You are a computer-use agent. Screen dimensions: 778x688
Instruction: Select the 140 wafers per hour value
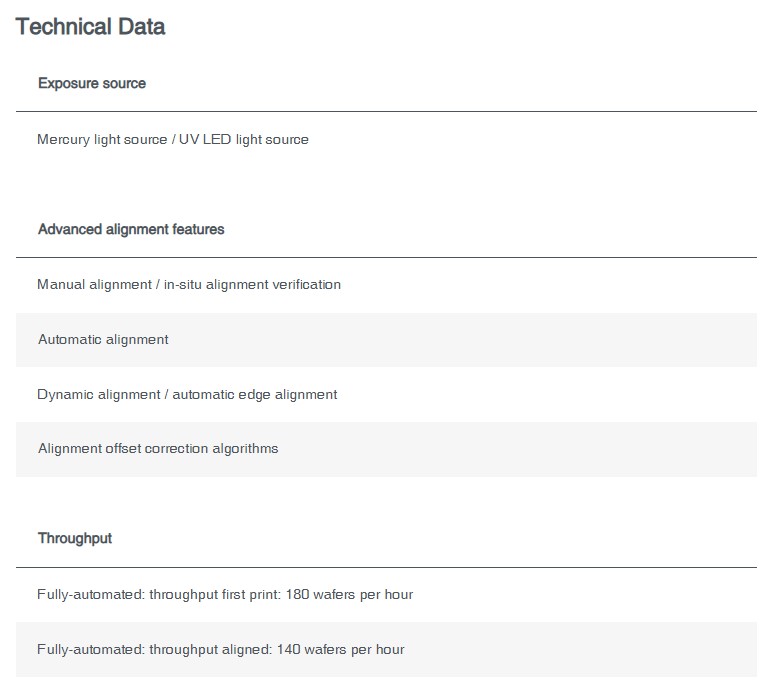pyautogui.click(x=340, y=649)
